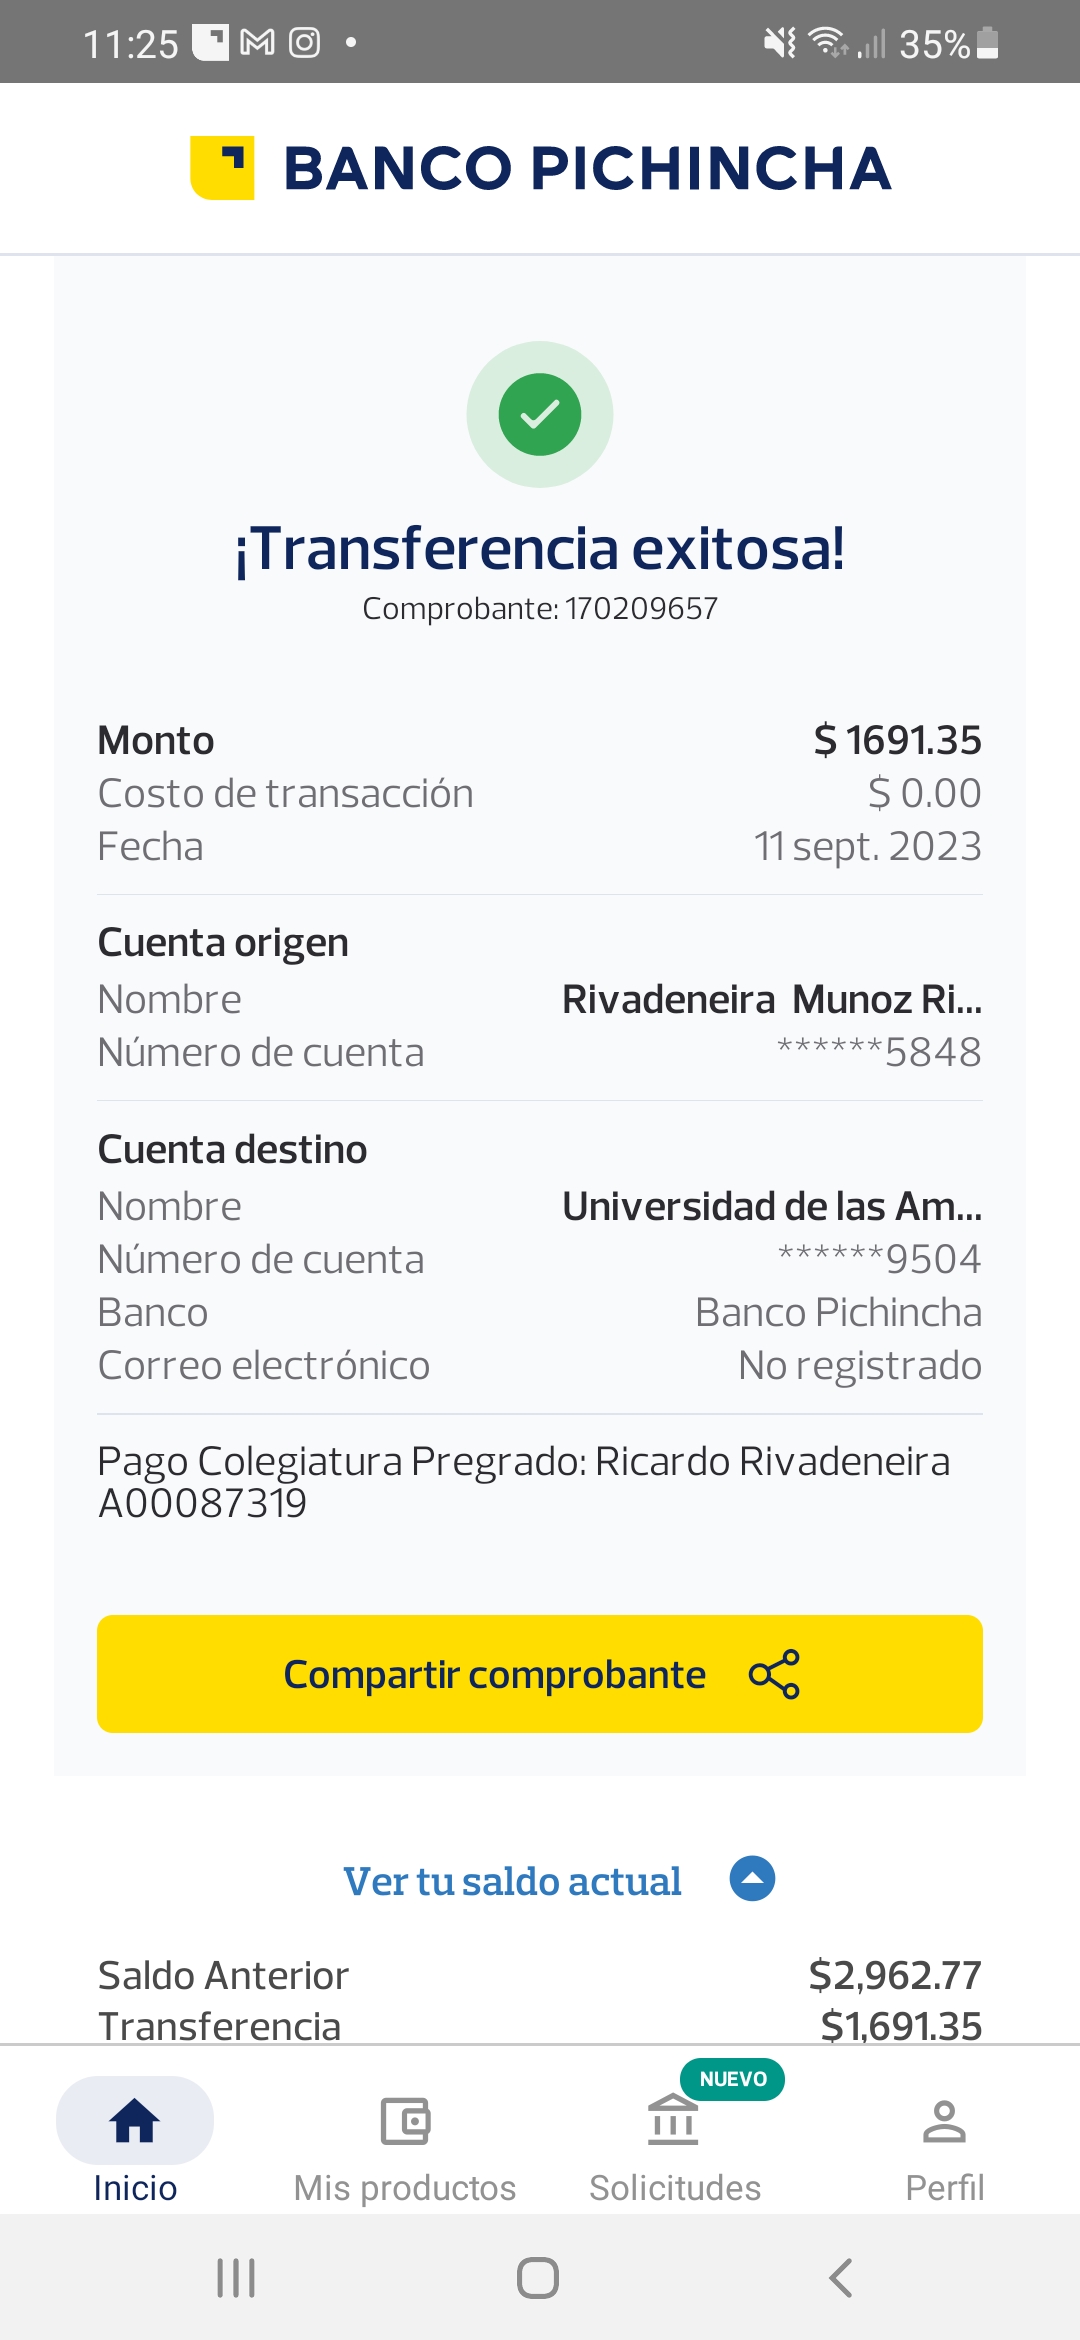1080x2340 pixels.
Task: Open Mis productos wallet icon
Action: click(x=405, y=2120)
